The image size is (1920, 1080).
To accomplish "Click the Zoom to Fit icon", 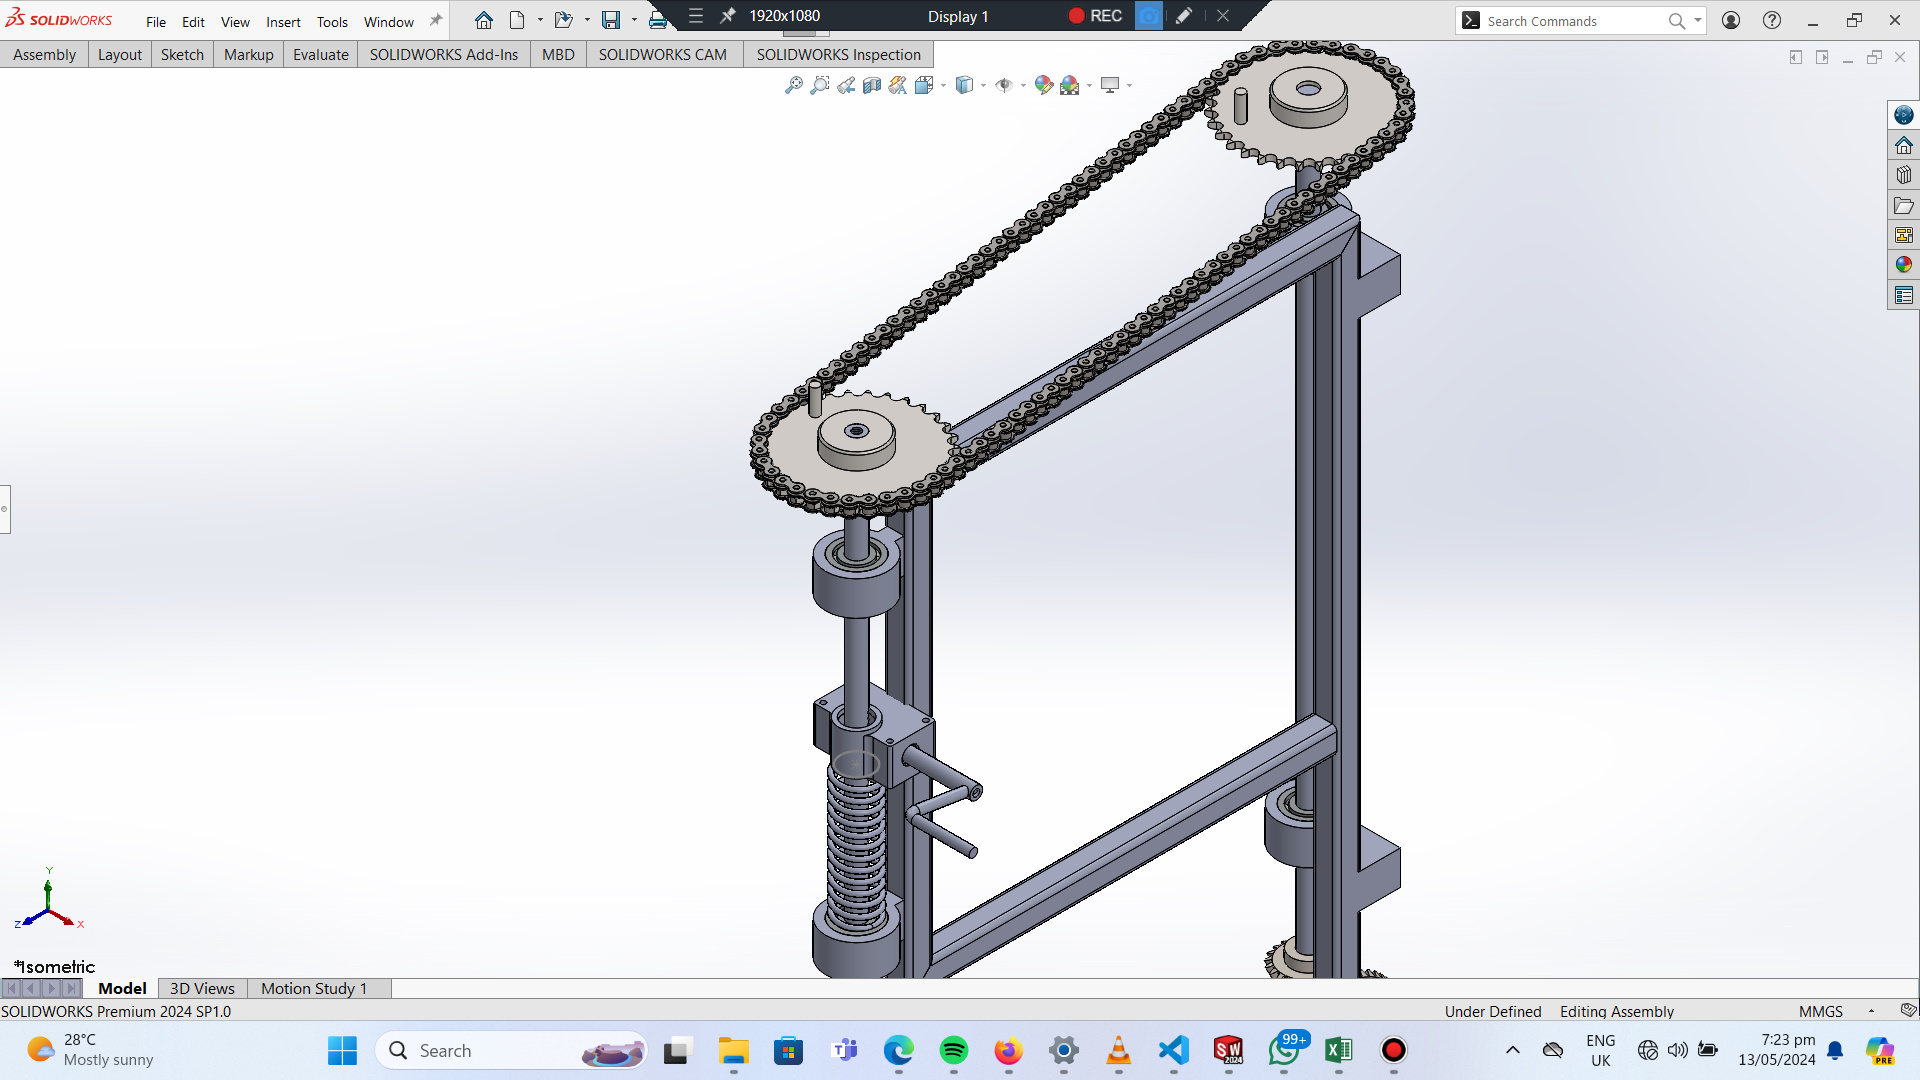I will [793, 86].
